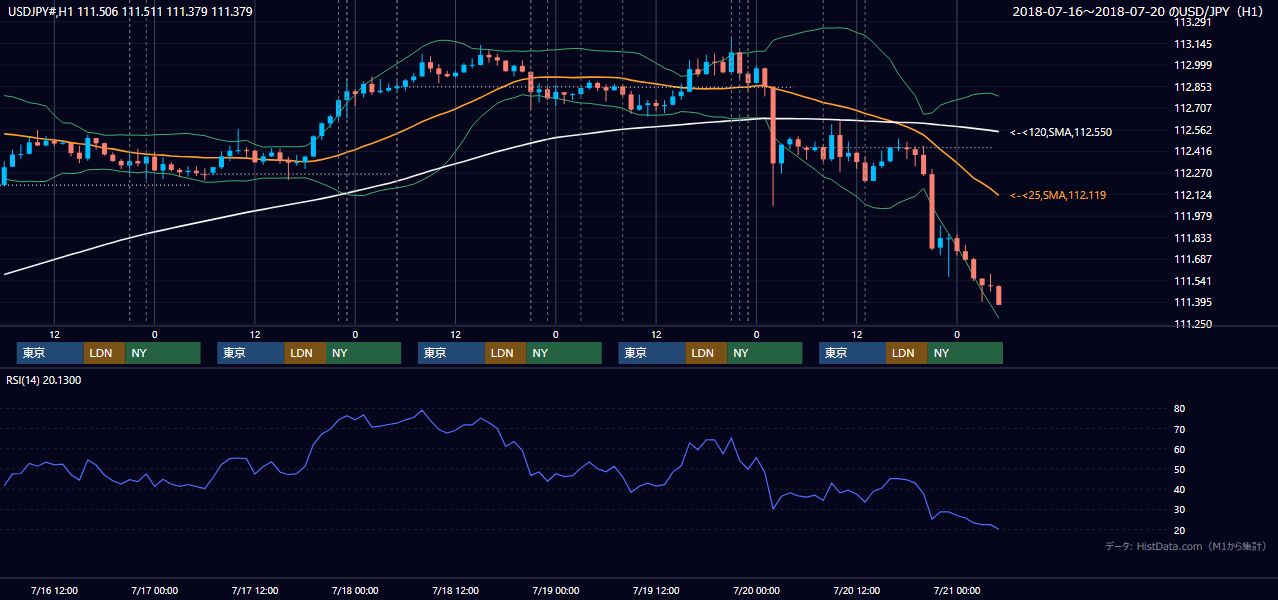
Task: Click the USDJPY#,H1 chart title text
Action: tap(130, 11)
